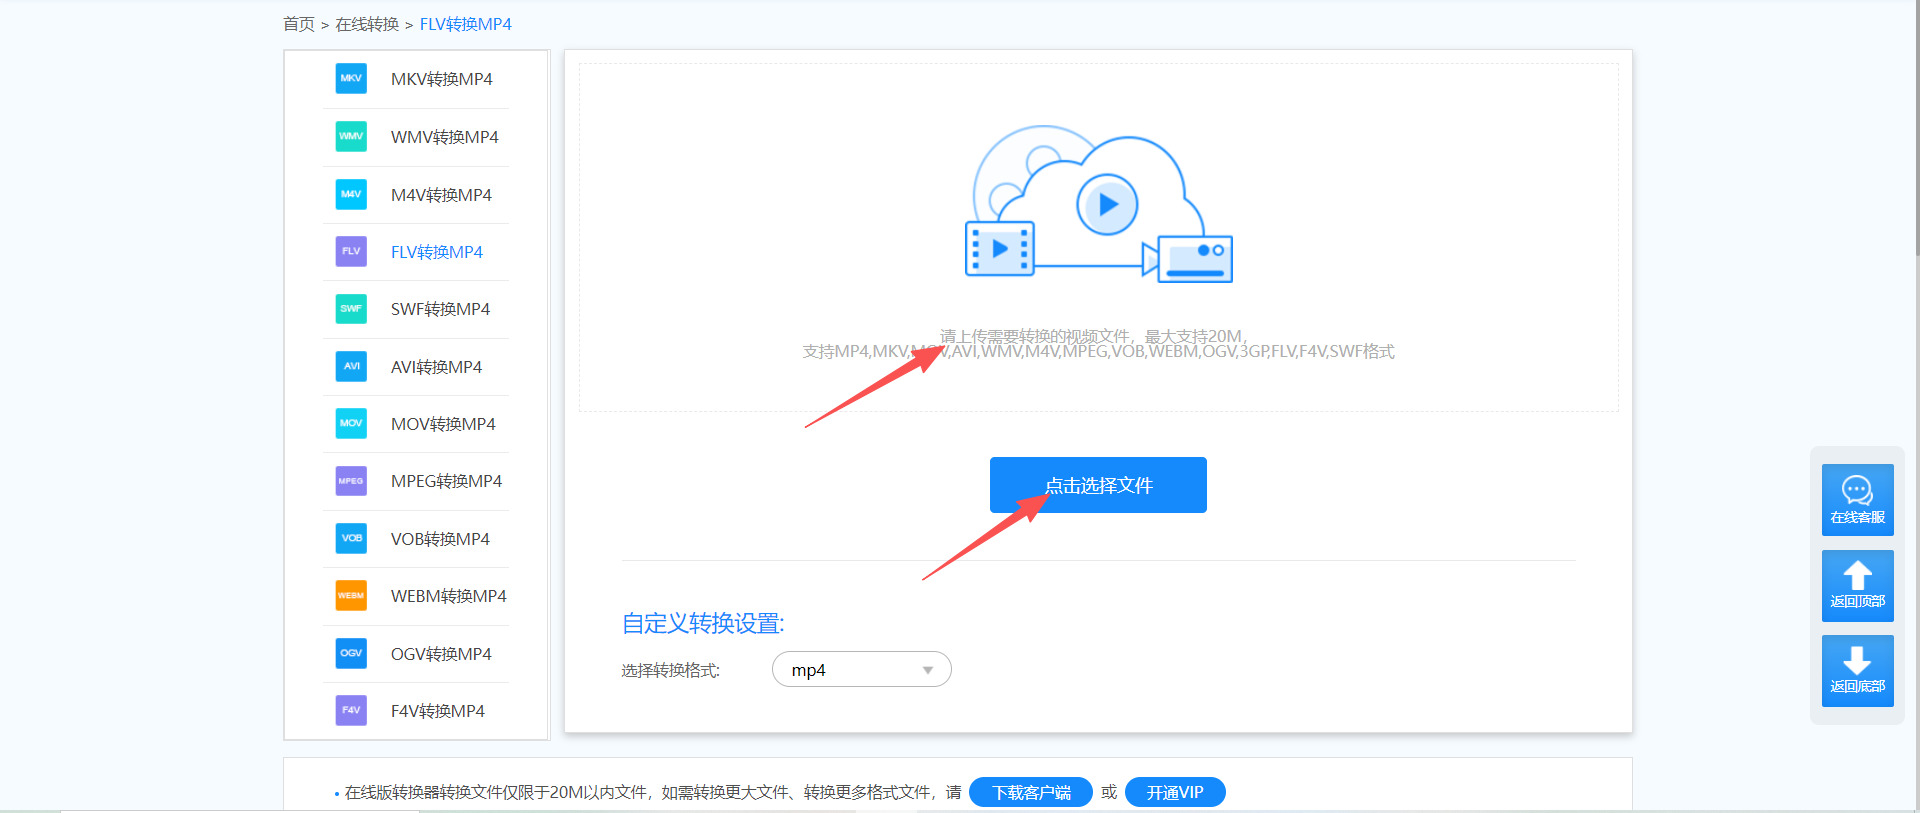
Task: Click the cloud video upload illustration
Action: pos(1098,204)
